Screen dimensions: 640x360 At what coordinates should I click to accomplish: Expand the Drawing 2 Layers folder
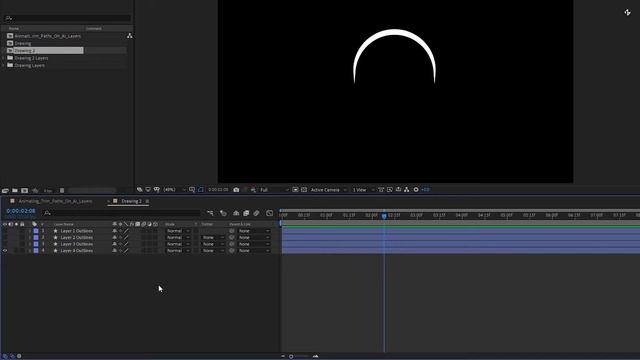pyautogui.click(x=3, y=58)
